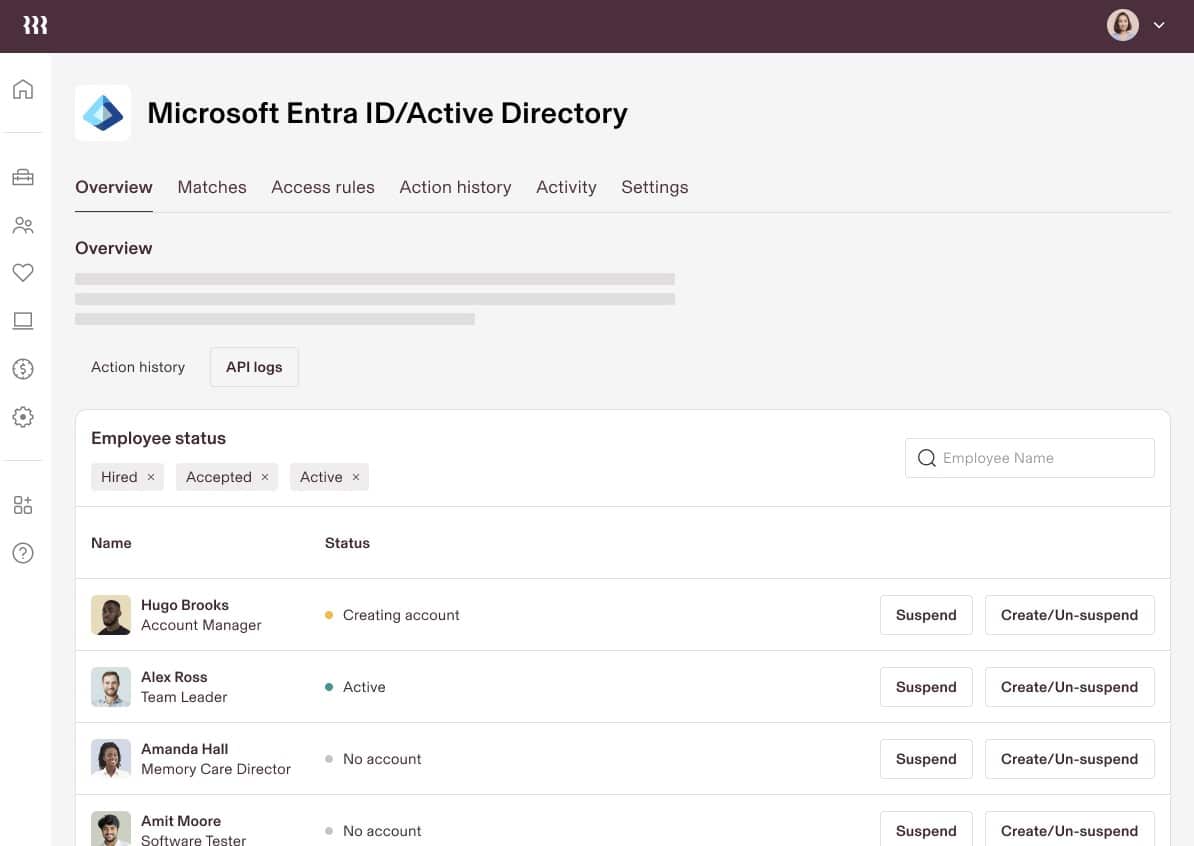Switch to the Matches tab
Image resolution: width=1194 pixels, height=846 pixels.
click(x=212, y=187)
